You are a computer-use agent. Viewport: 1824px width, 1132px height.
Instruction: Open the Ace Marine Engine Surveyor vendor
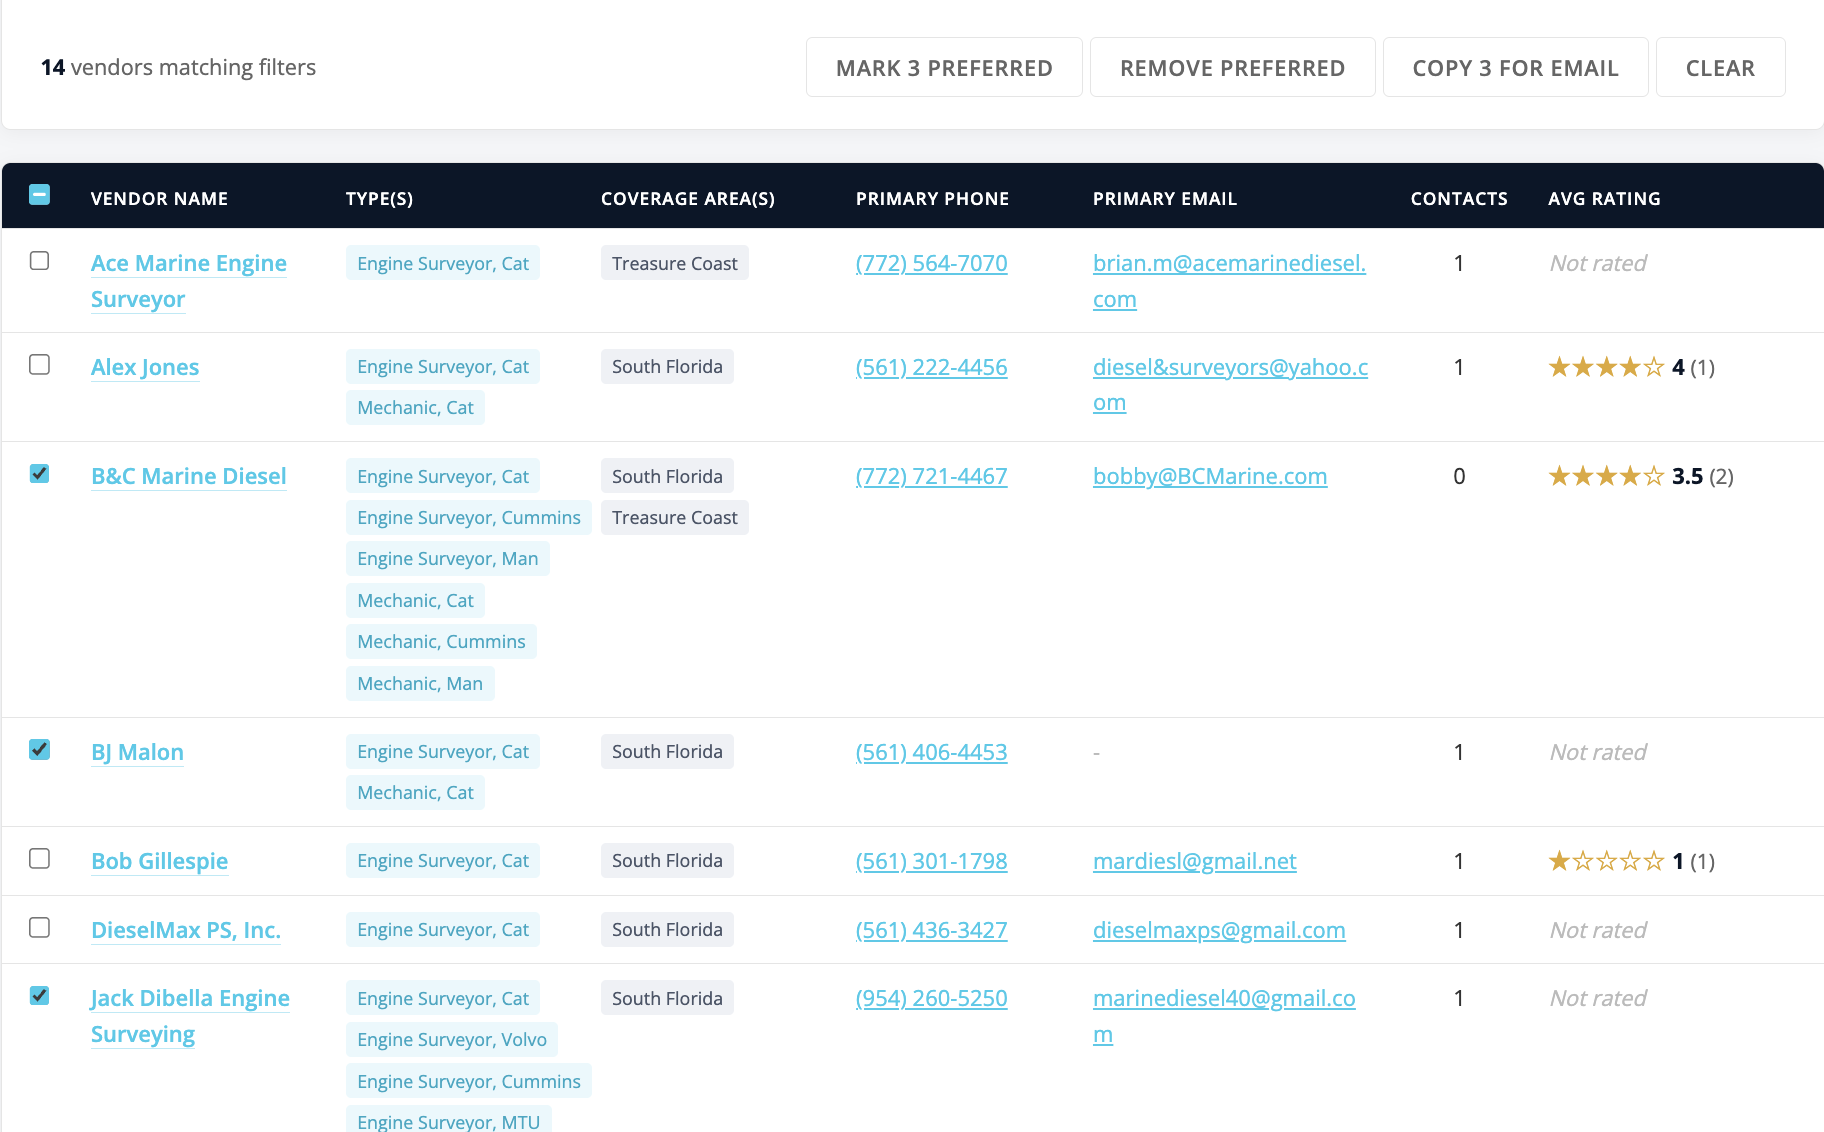click(x=189, y=281)
